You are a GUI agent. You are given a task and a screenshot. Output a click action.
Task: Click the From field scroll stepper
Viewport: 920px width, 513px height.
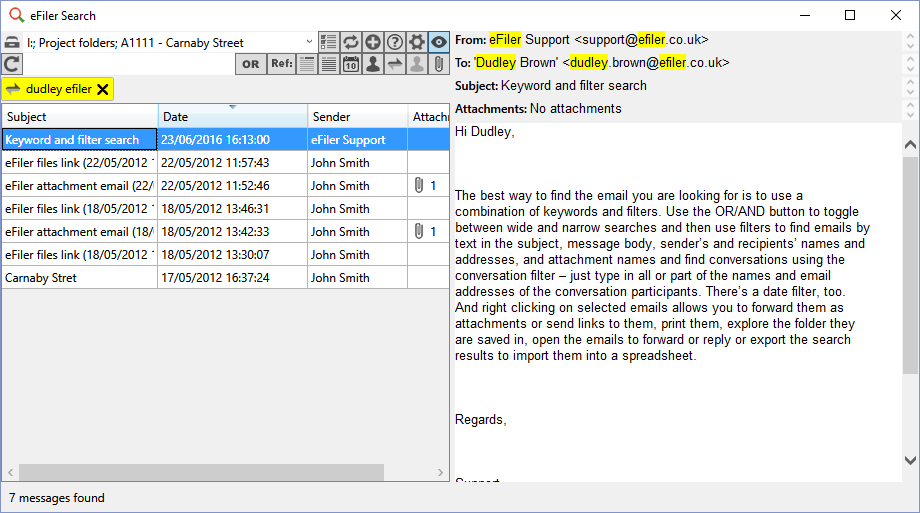pos(911,41)
